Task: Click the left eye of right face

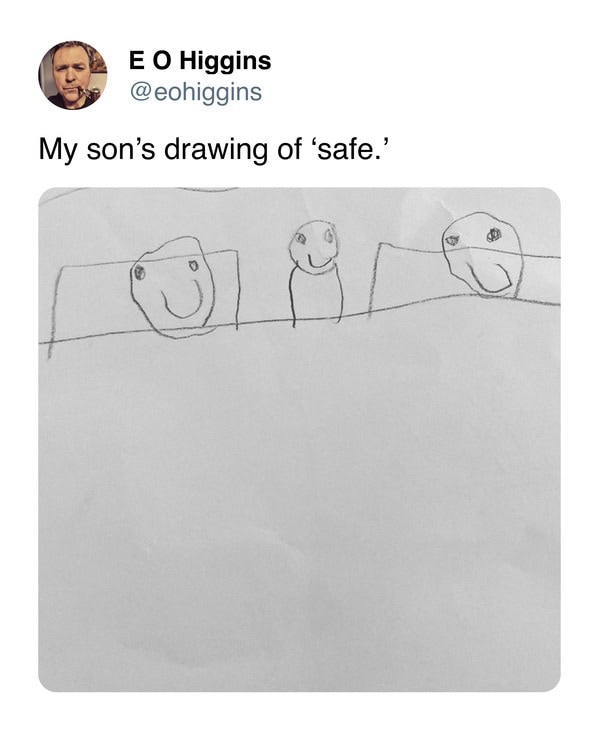Action: tap(453, 240)
